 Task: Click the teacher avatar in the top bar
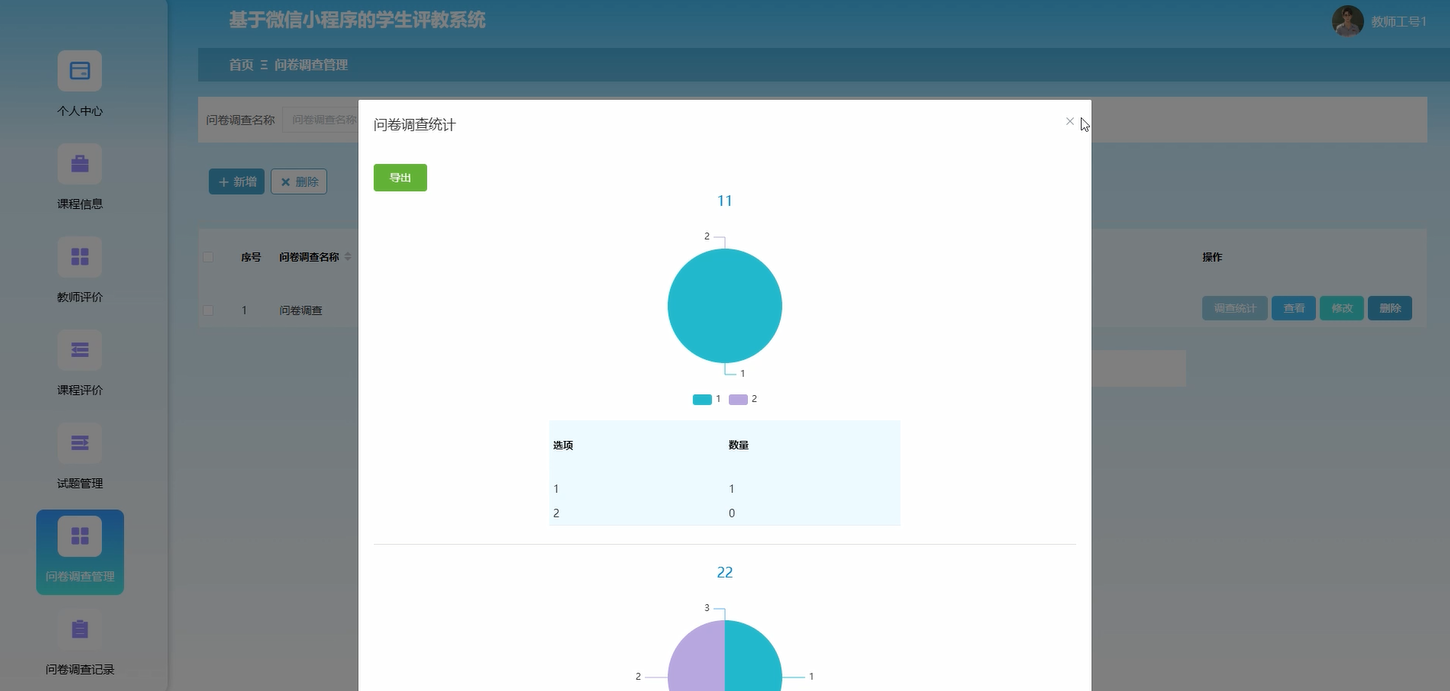(1347, 20)
